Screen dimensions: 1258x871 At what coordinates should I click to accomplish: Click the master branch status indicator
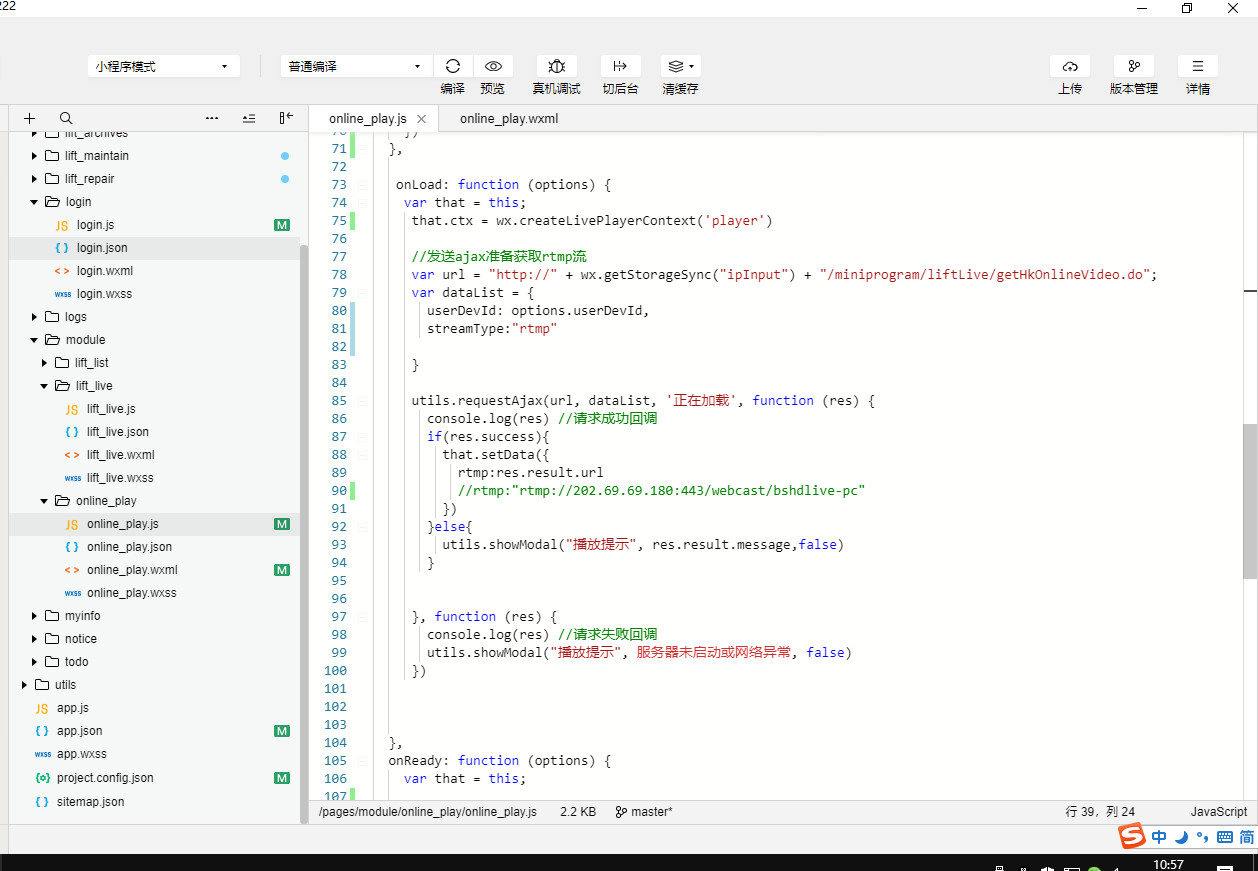pos(644,812)
